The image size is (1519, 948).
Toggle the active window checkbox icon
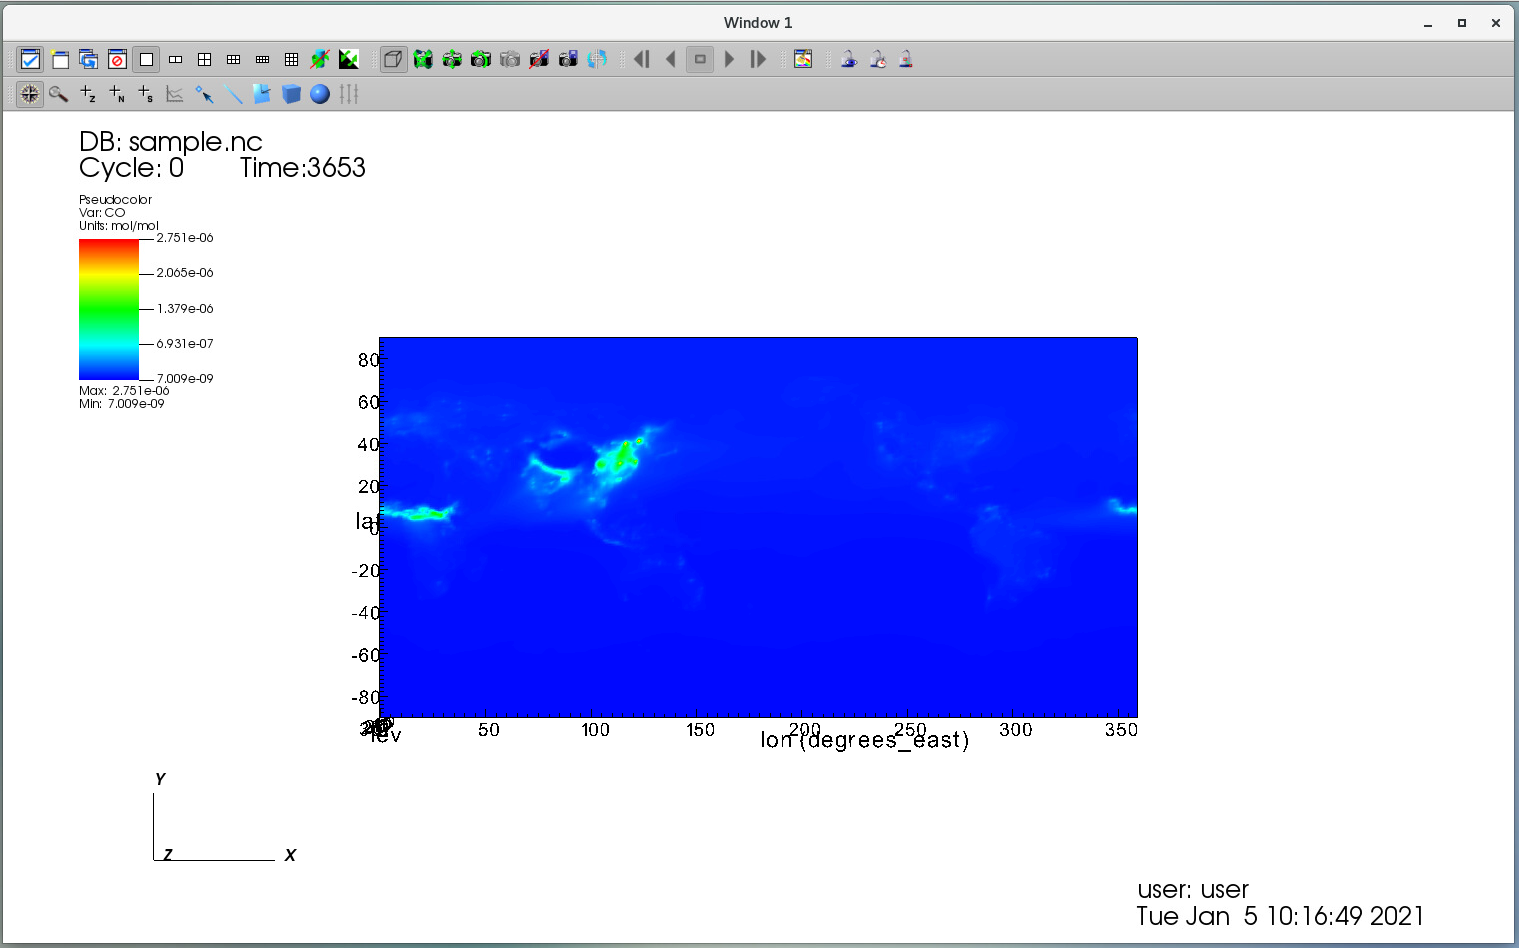click(x=30, y=60)
